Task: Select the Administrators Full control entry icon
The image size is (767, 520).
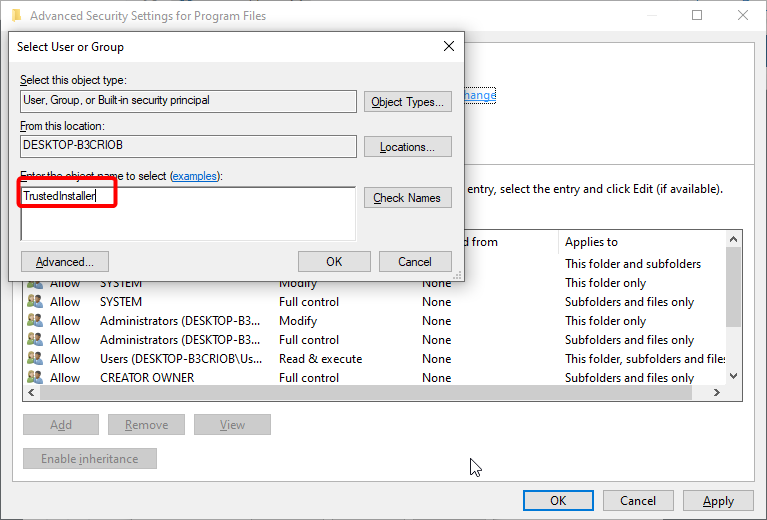Action: pos(35,340)
